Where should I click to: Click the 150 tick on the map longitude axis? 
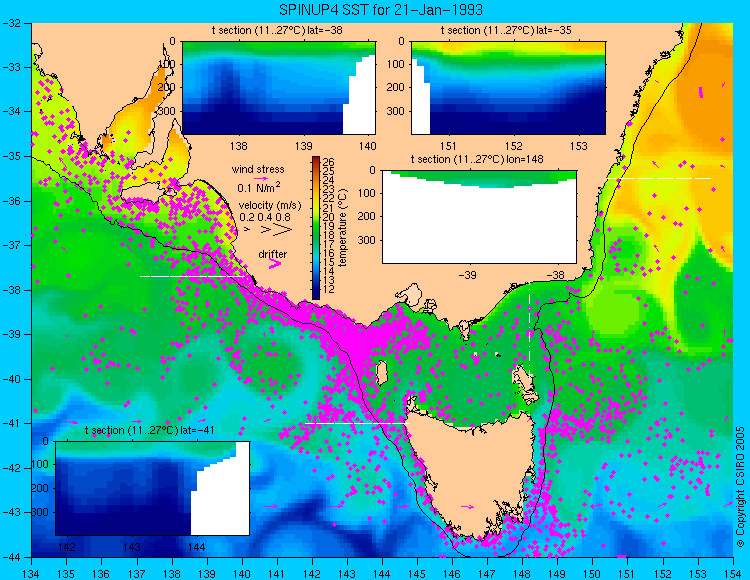coord(592,573)
